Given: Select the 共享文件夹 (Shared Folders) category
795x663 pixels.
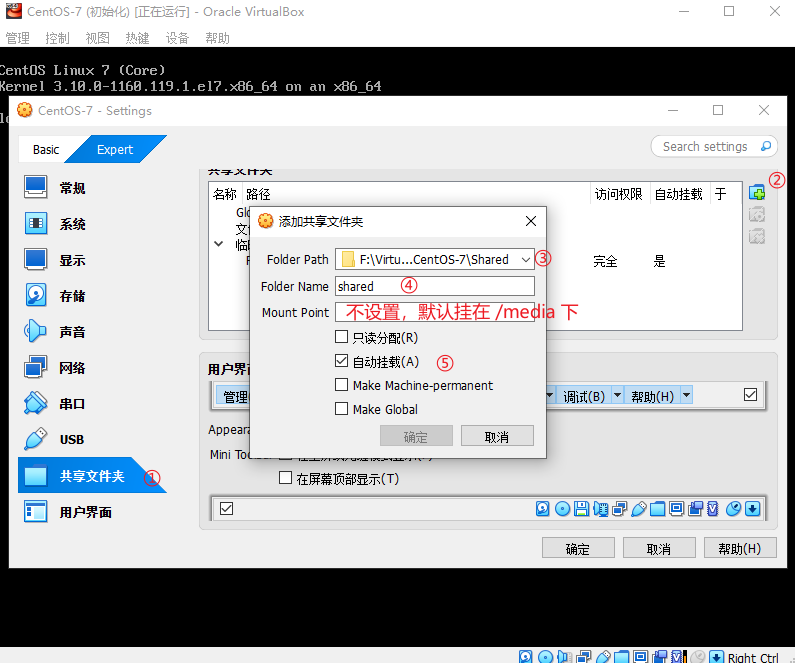Looking at the screenshot, I should 91,475.
